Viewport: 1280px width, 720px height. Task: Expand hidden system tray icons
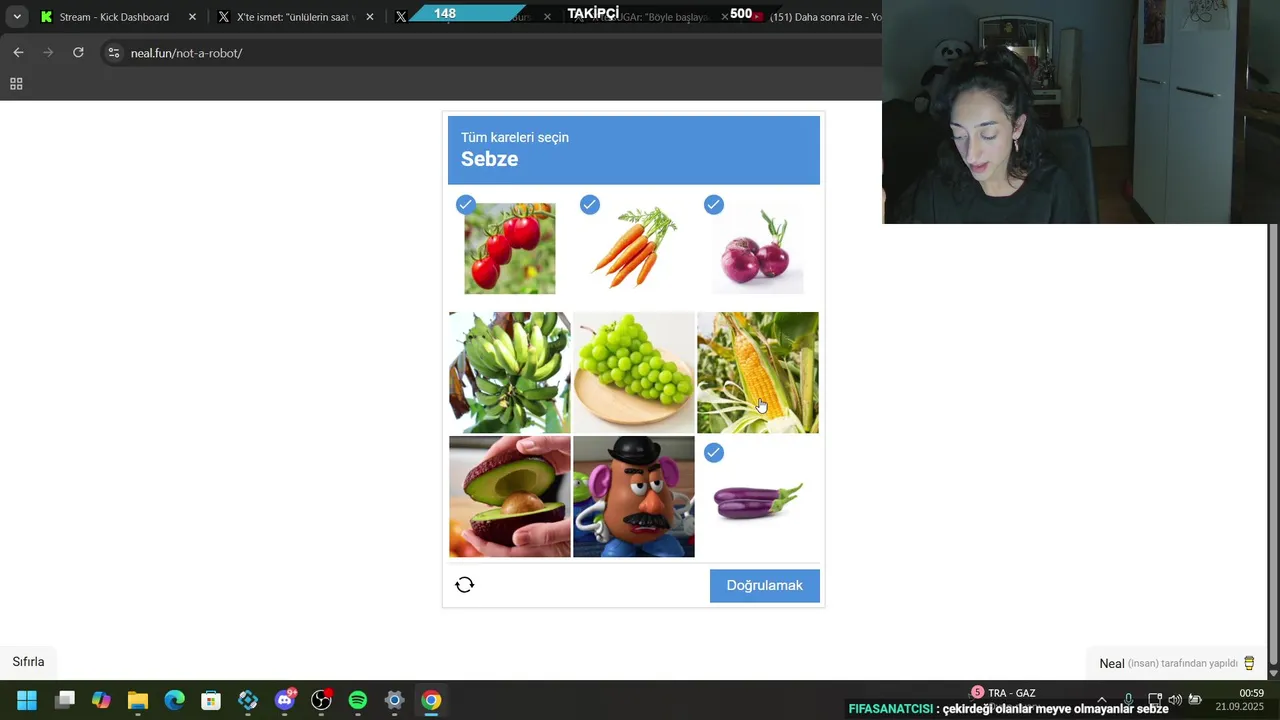pos(1102,700)
